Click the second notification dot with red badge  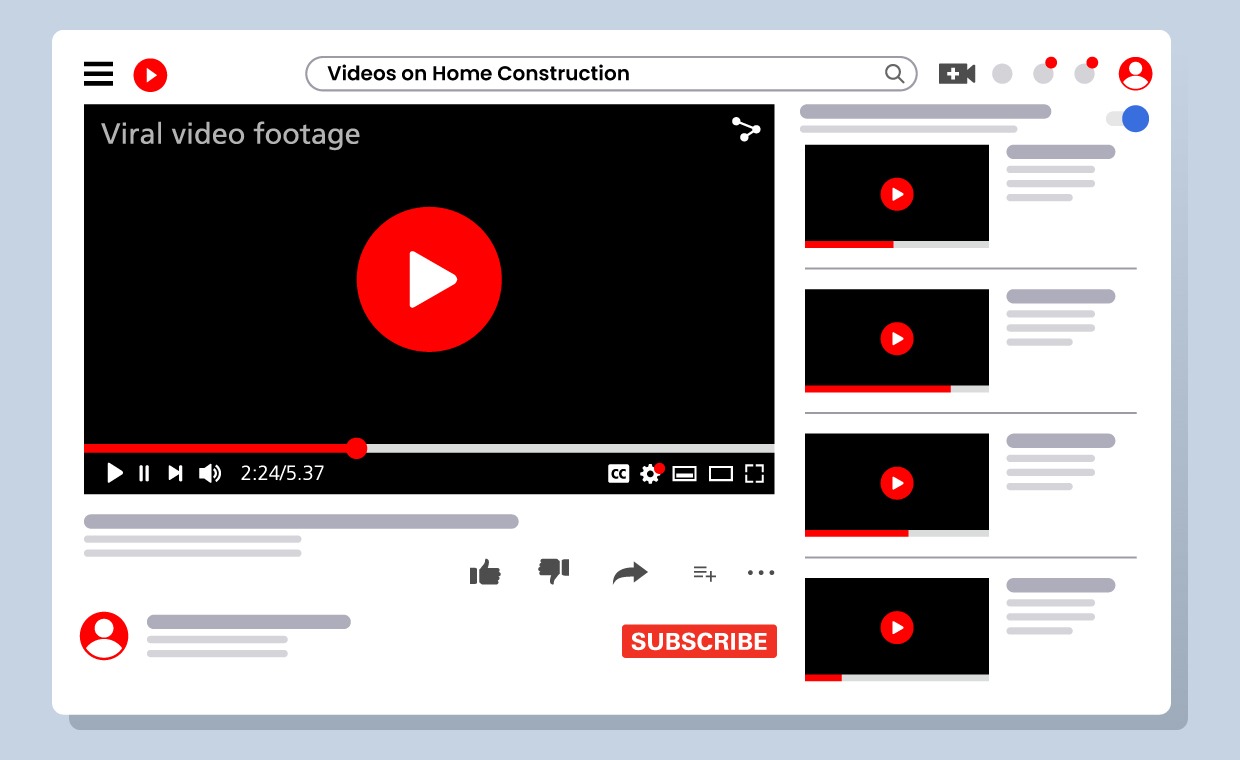pos(1085,72)
